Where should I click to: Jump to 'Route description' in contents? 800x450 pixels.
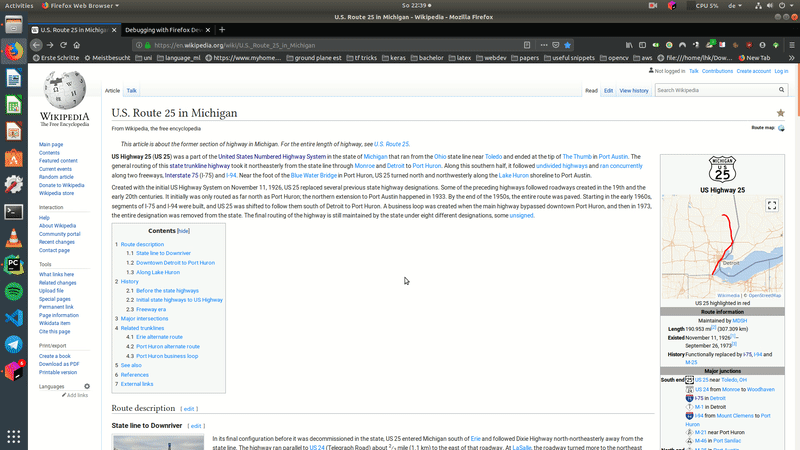142,244
